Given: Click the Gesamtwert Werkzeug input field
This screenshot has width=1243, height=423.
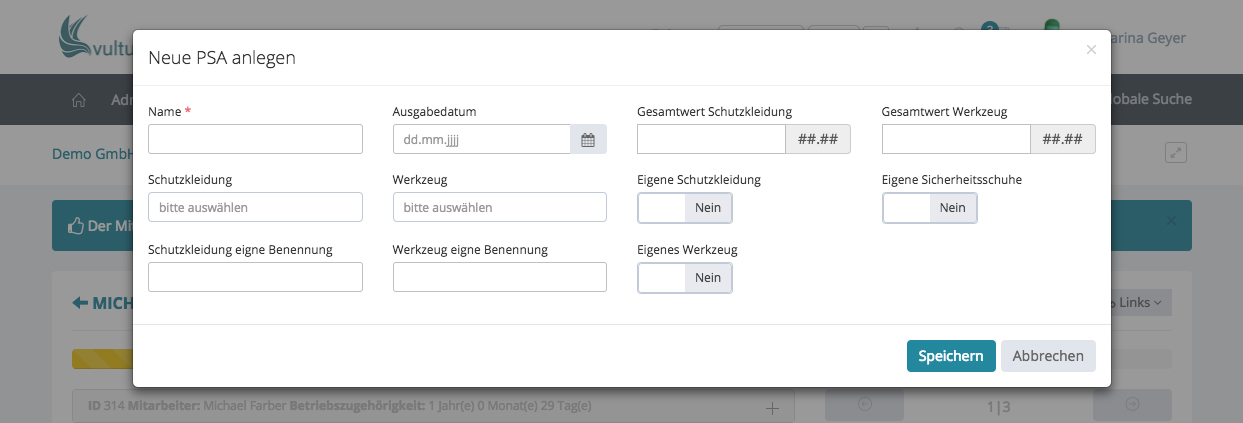Looking at the screenshot, I should coord(956,140).
